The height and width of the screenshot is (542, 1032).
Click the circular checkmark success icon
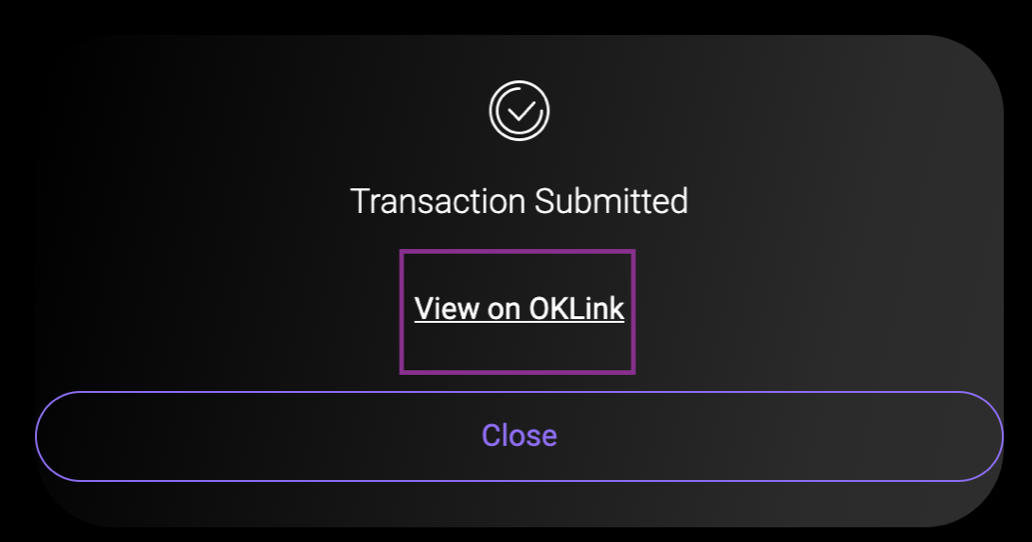pyautogui.click(x=519, y=111)
